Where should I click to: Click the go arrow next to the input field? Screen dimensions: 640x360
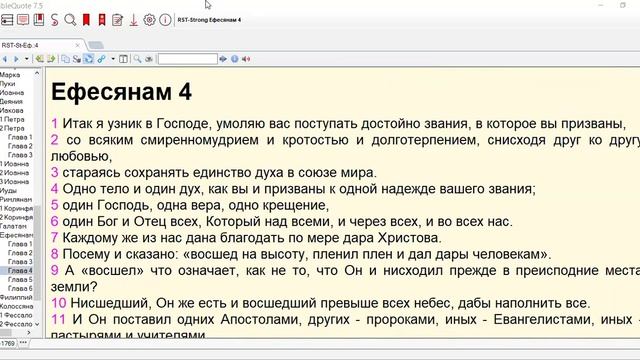pos(223,59)
